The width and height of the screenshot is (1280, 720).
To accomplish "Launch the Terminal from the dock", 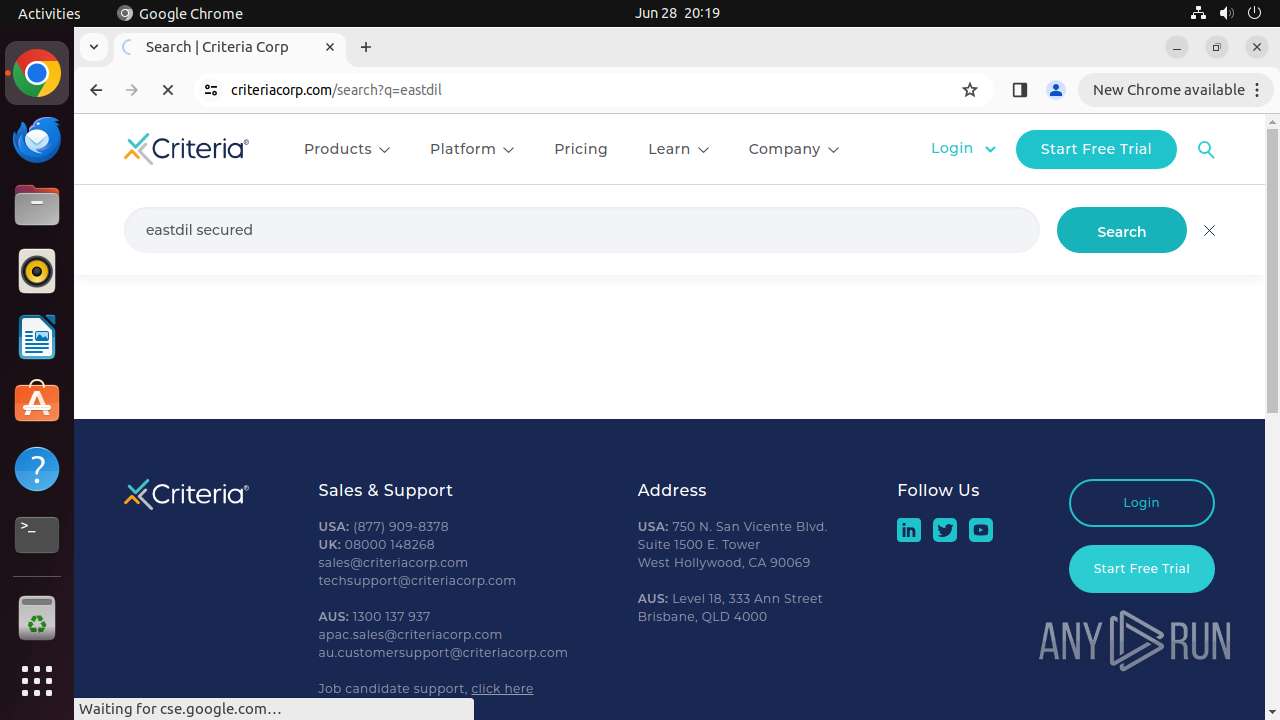I will coord(37,535).
